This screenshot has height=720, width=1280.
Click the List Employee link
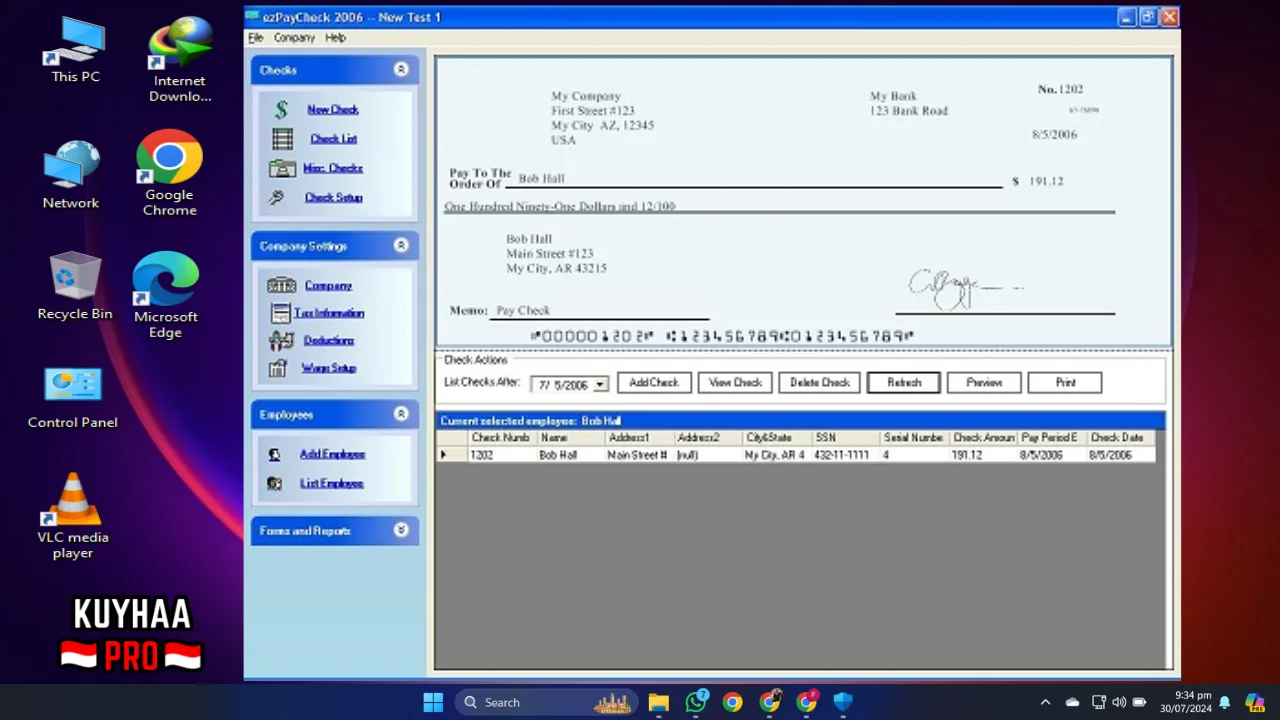coord(331,483)
